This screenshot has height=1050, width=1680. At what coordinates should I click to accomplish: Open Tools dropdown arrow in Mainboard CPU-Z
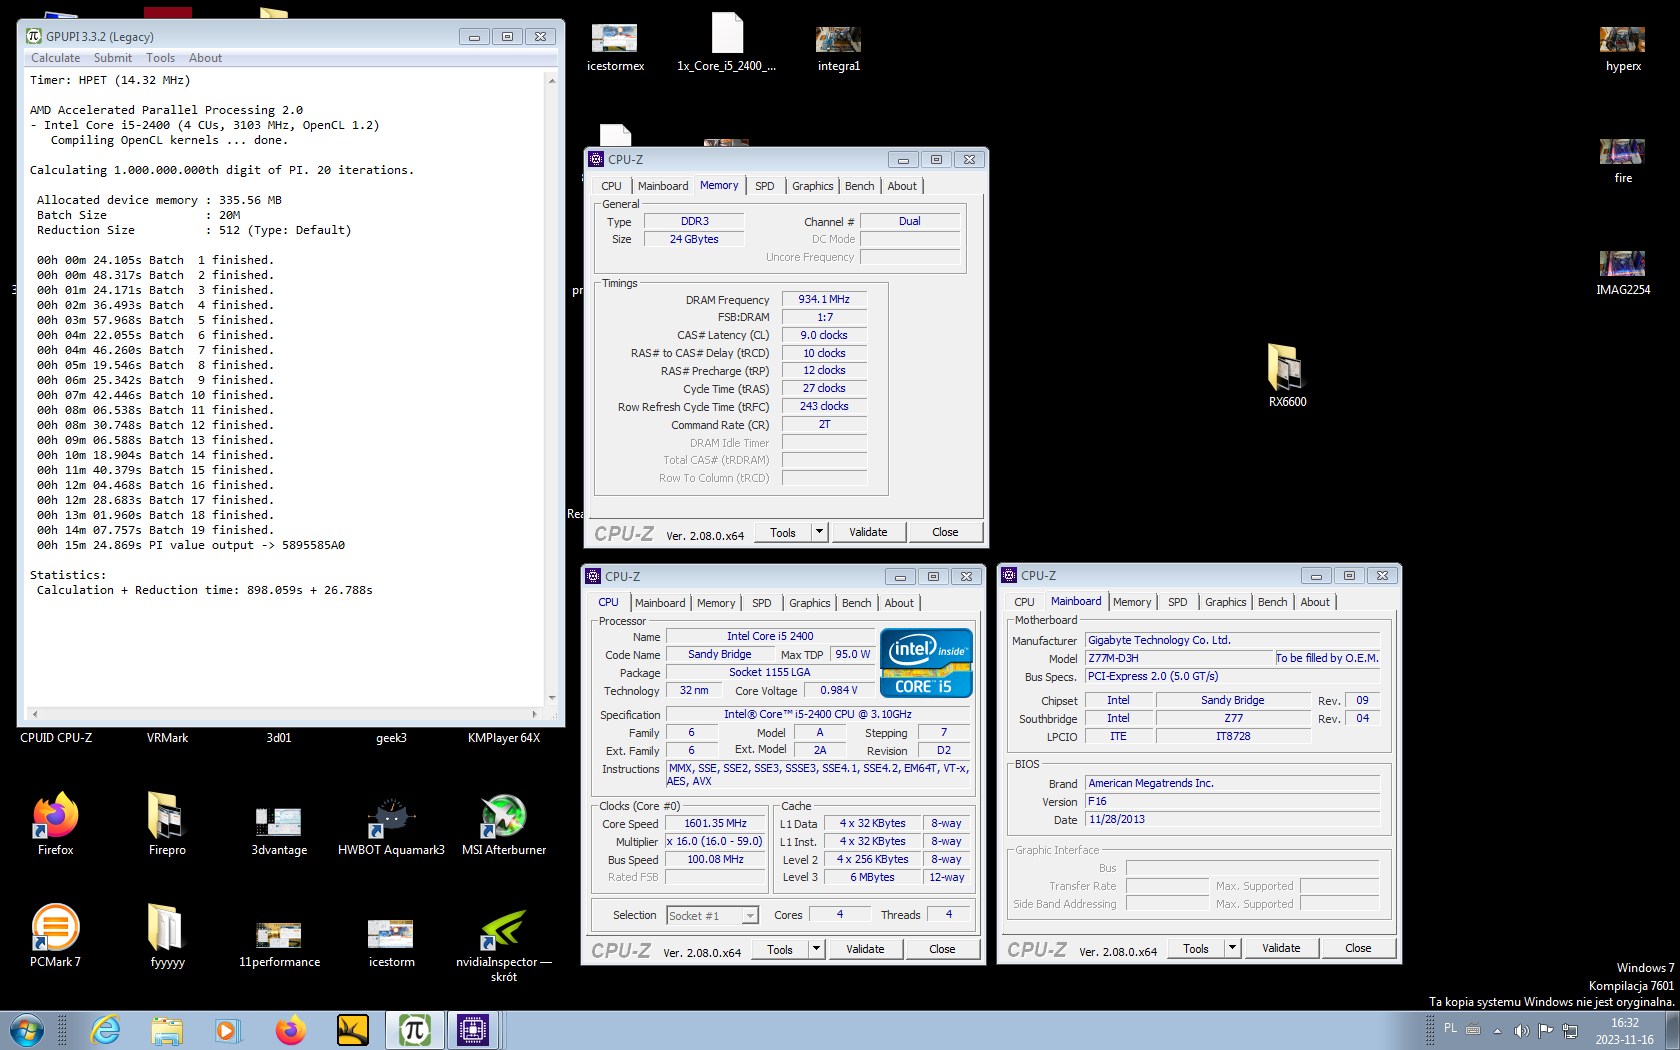[x=1232, y=948]
